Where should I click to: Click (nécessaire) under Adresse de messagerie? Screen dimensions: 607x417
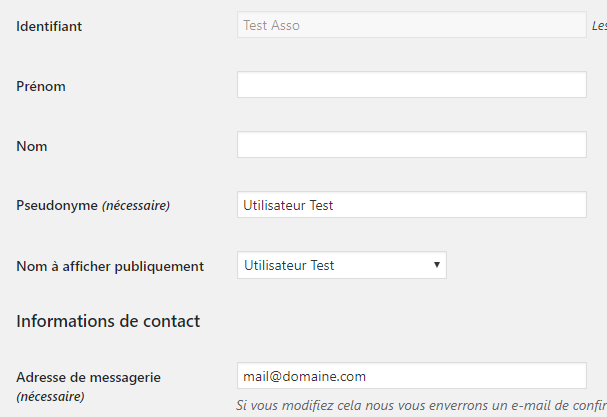[50, 396]
